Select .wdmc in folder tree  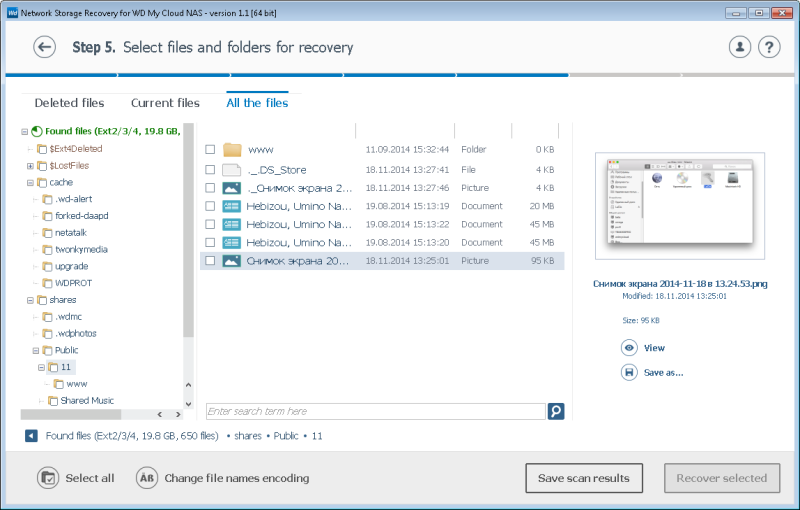(68, 317)
